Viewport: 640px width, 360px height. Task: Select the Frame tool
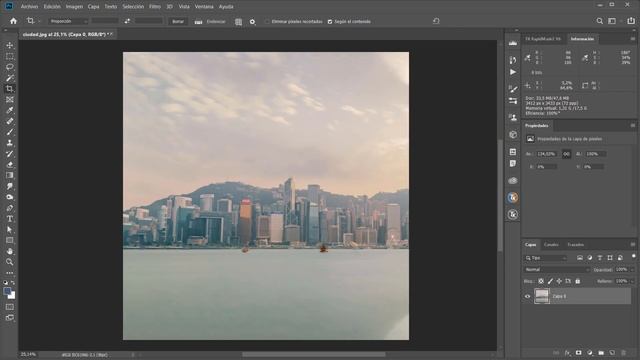tap(10, 100)
